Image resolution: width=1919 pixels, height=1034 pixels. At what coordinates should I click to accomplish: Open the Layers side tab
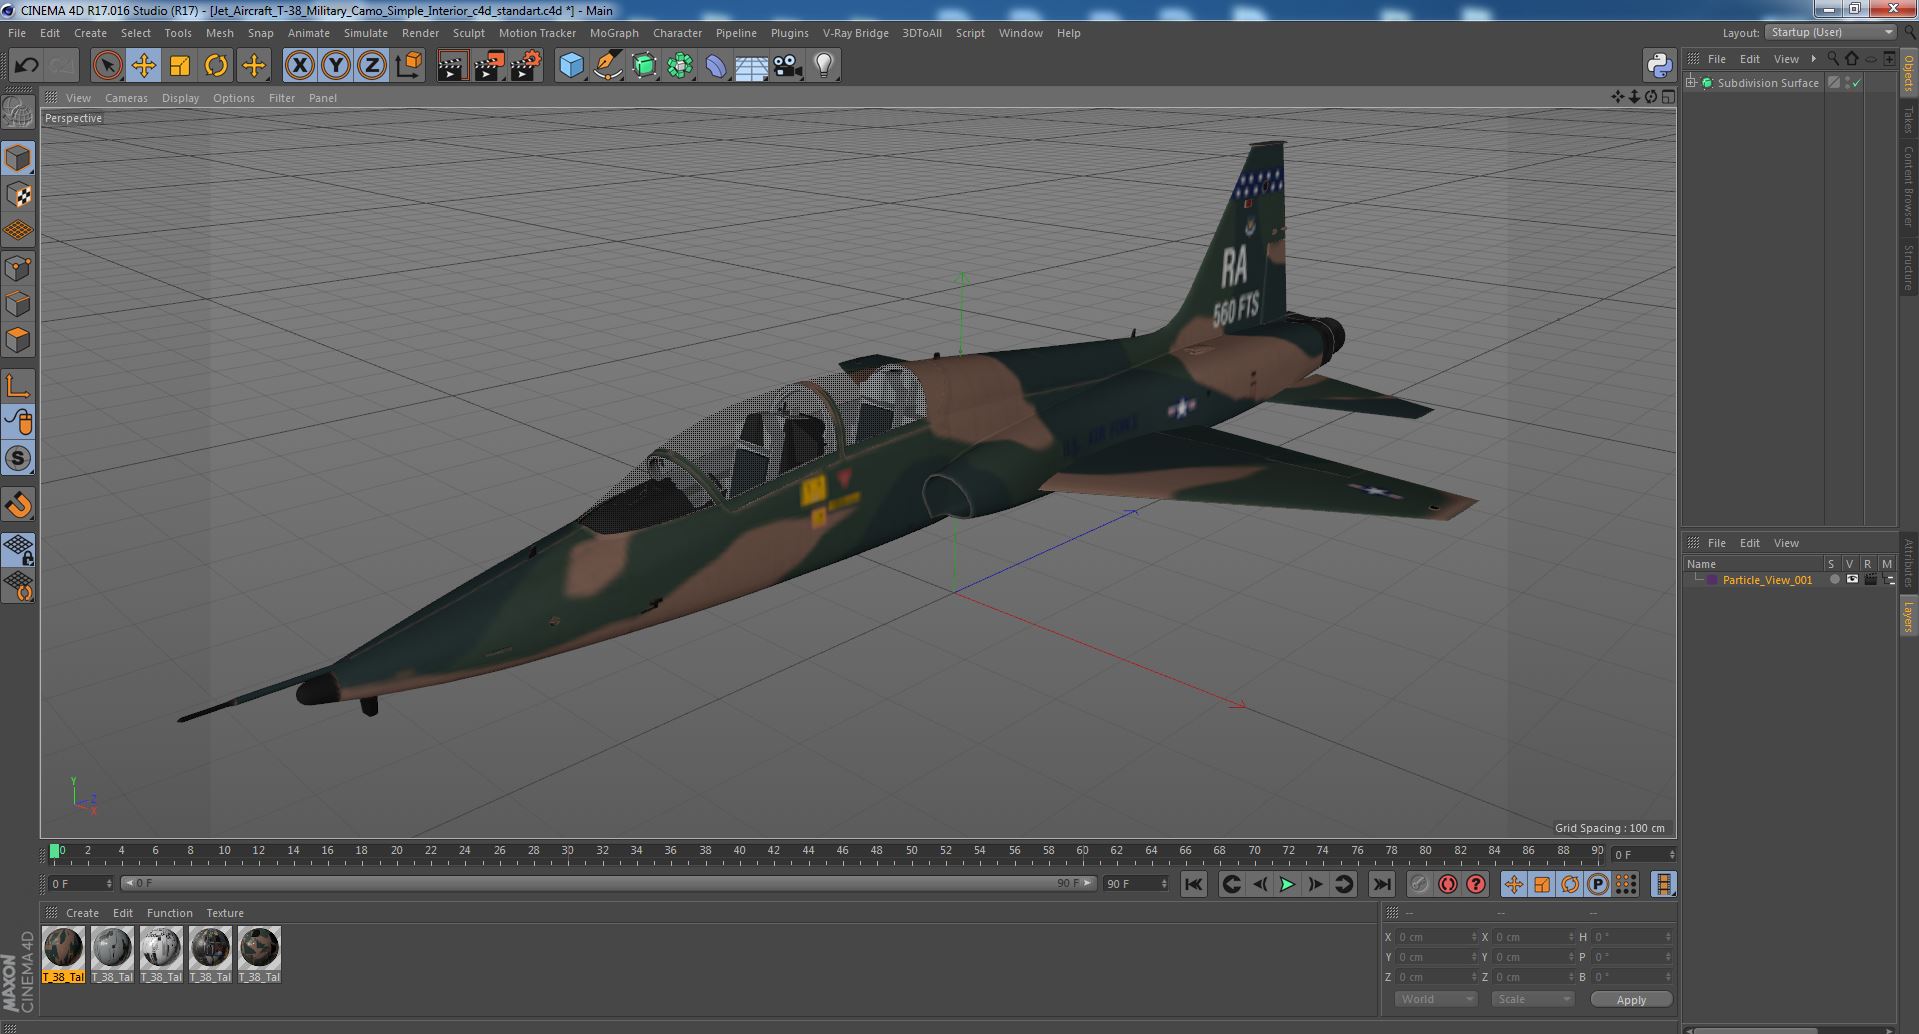click(1908, 617)
